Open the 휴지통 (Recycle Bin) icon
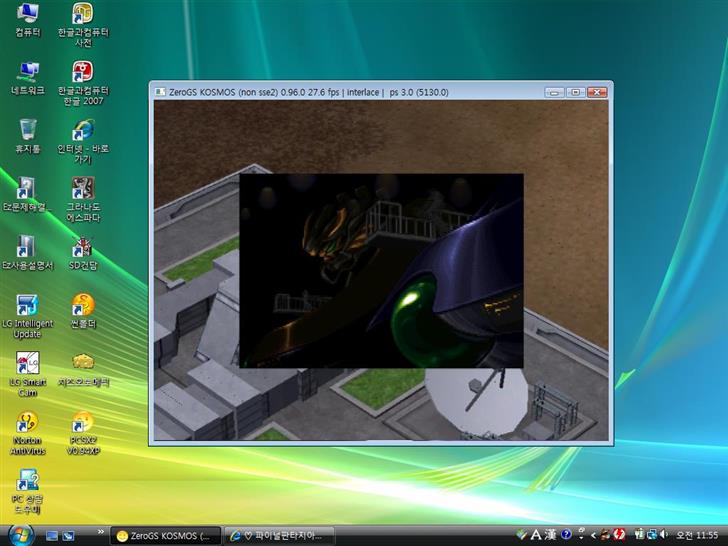The image size is (728, 546). (28, 136)
